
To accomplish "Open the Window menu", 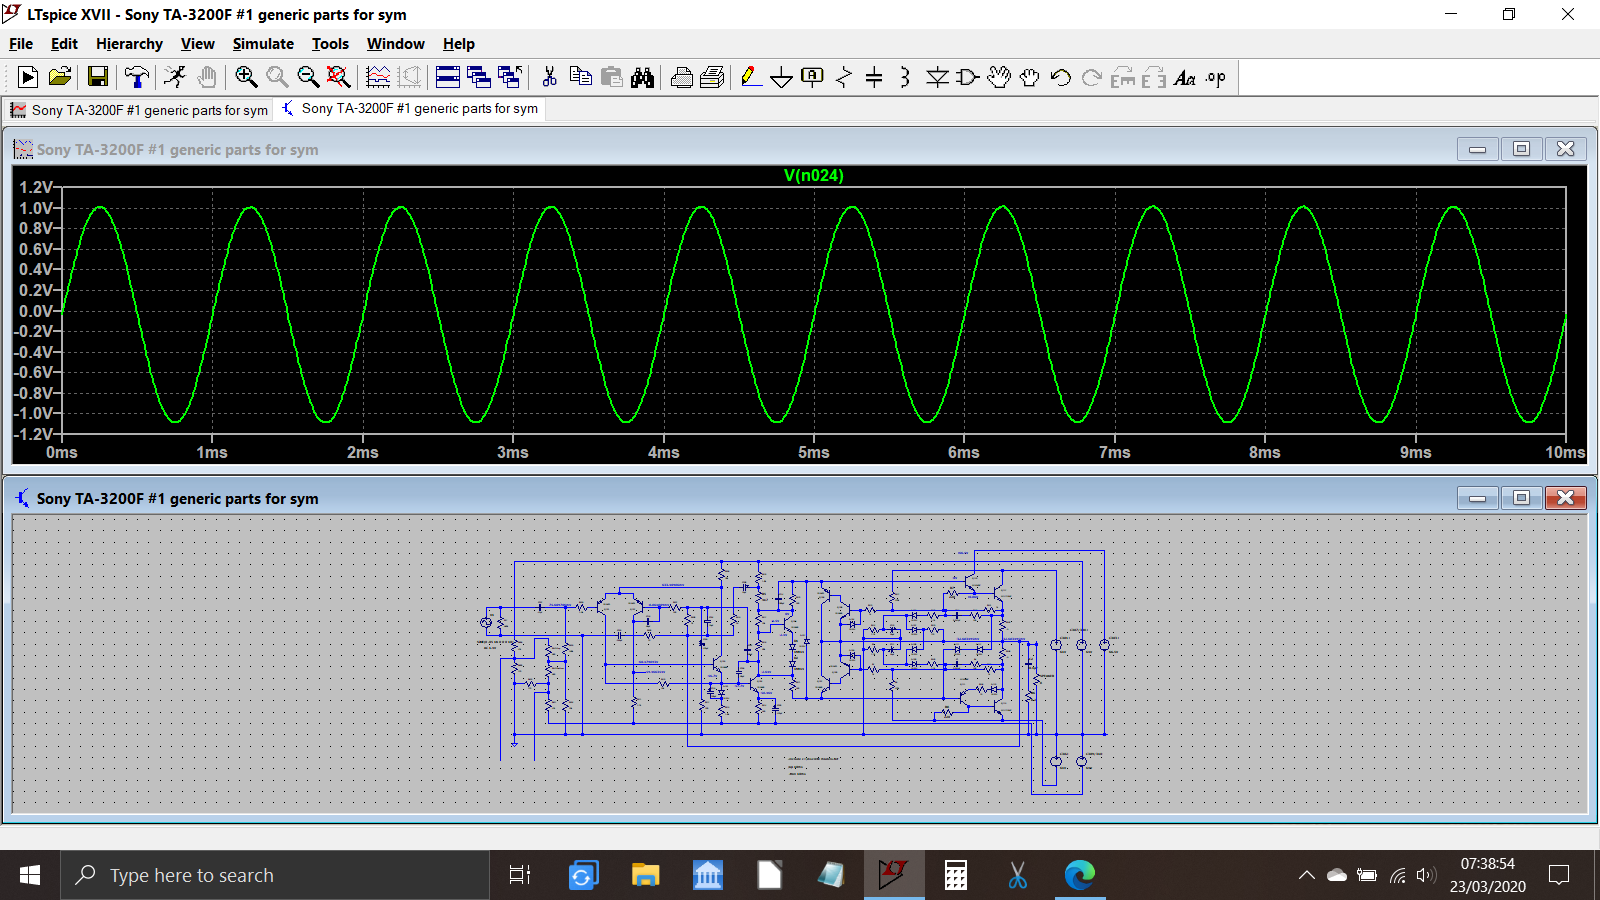I will coord(395,44).
